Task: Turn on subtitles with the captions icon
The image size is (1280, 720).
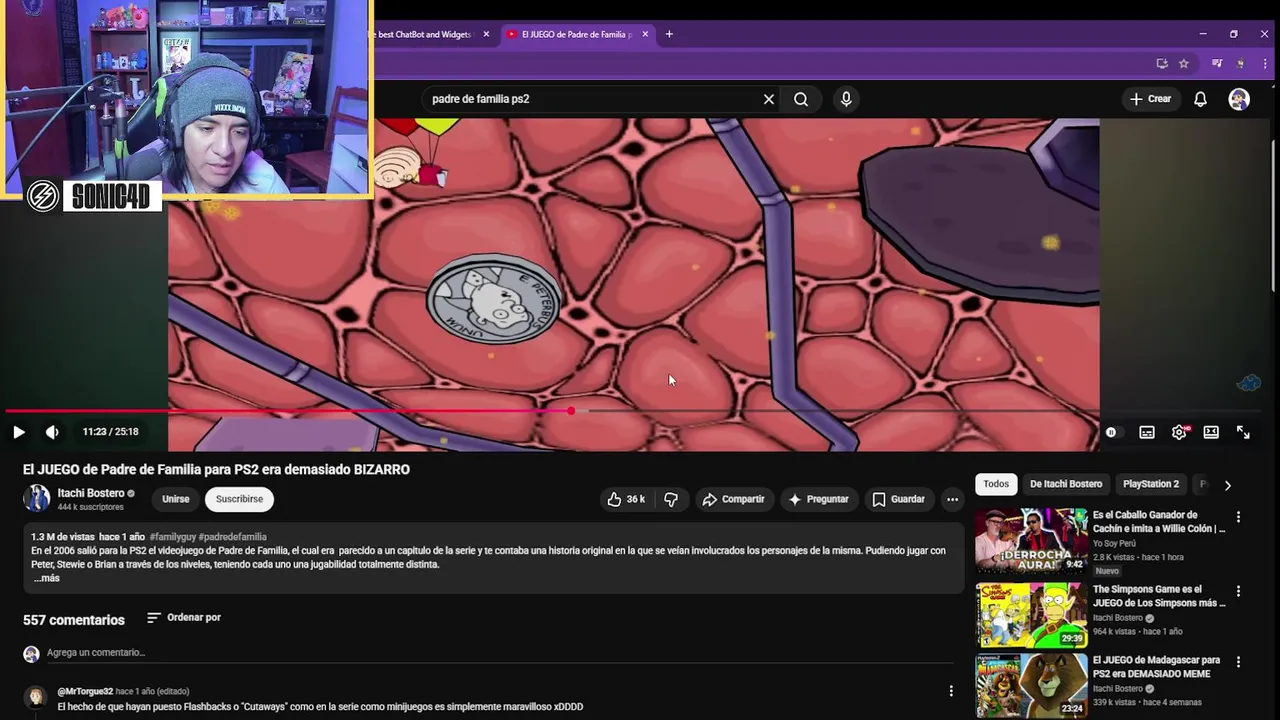Action: pyautogui.click(x=1147, y=432)
